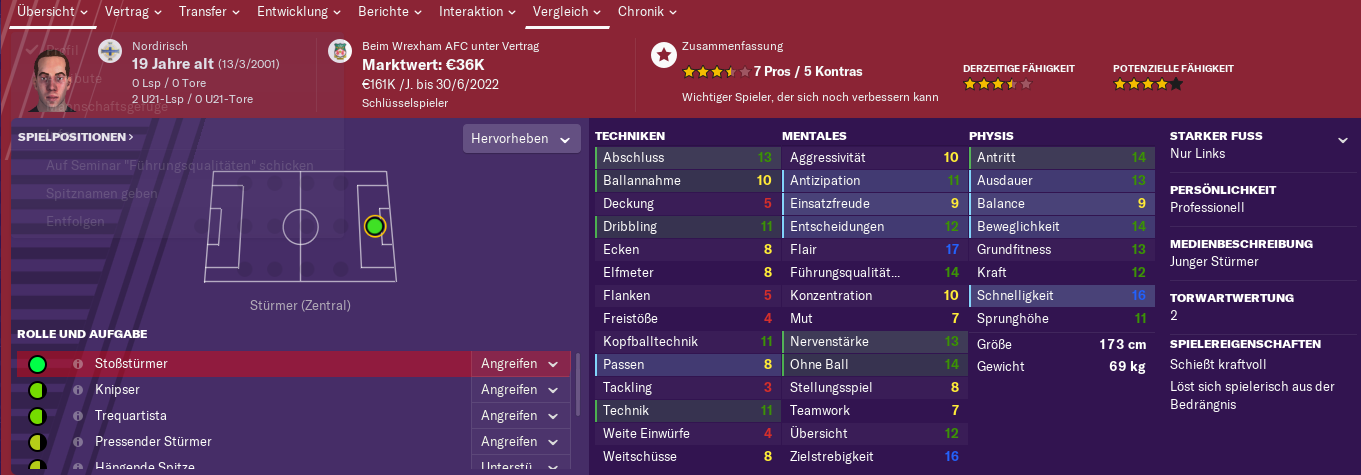Open the Vertrag menu
The width and height of the screenshot is (1361, 475).
pyautogui.click(x=134, y=12)
